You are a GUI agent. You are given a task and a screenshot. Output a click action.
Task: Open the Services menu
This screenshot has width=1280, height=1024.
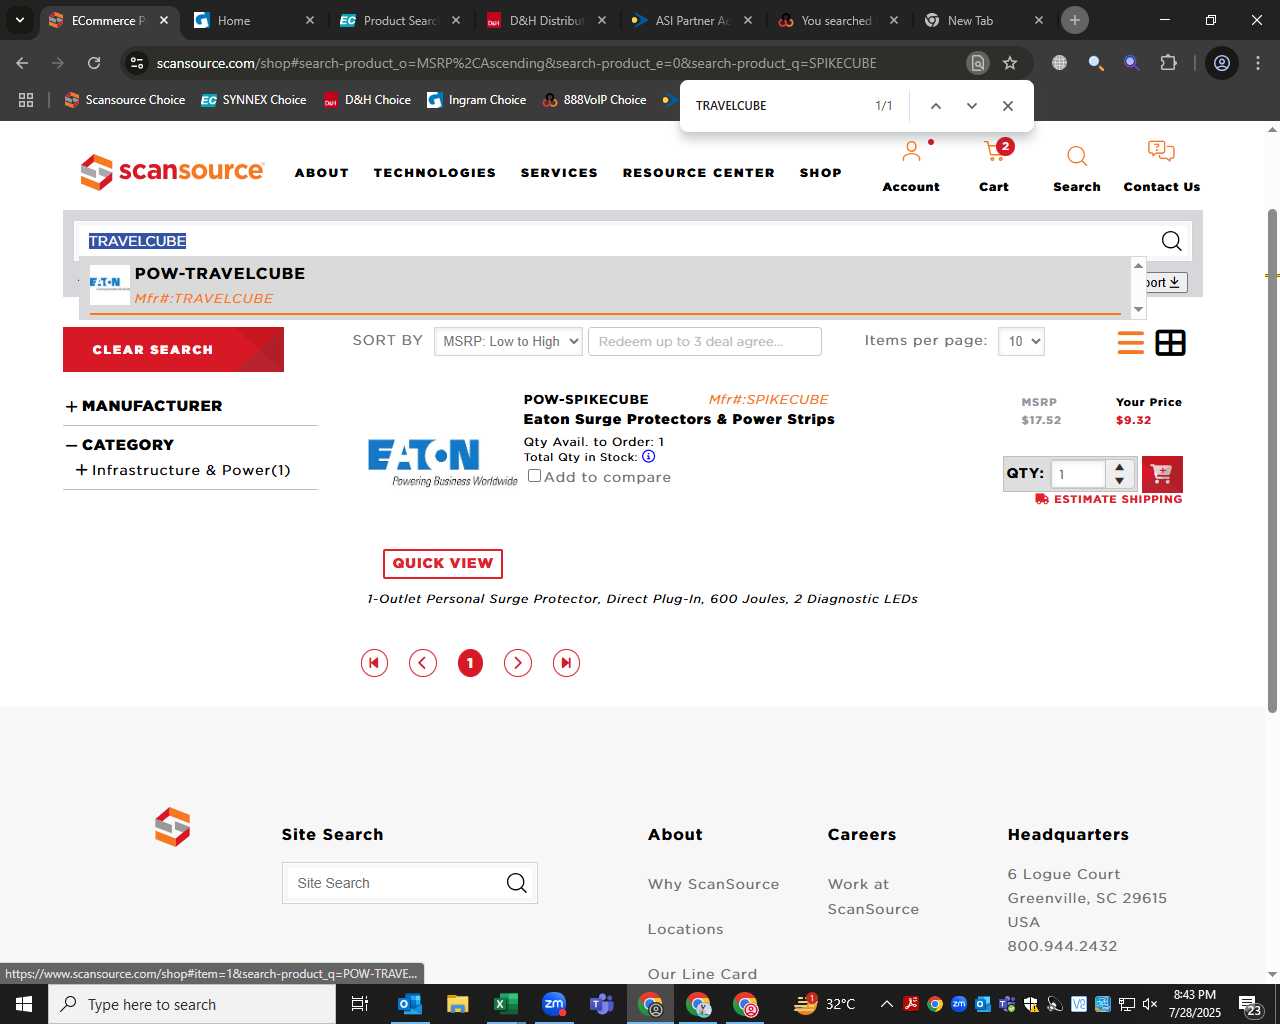pyautogui.click(x=559, y=173)
